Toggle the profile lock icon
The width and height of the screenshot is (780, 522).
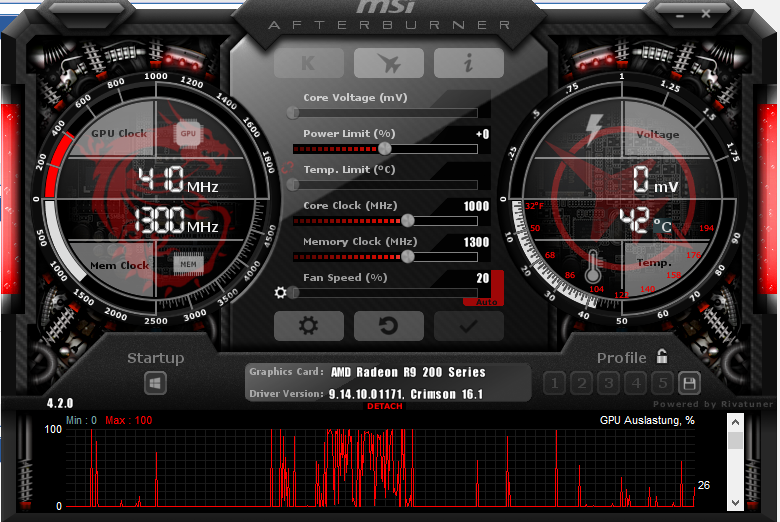(662, 356)
